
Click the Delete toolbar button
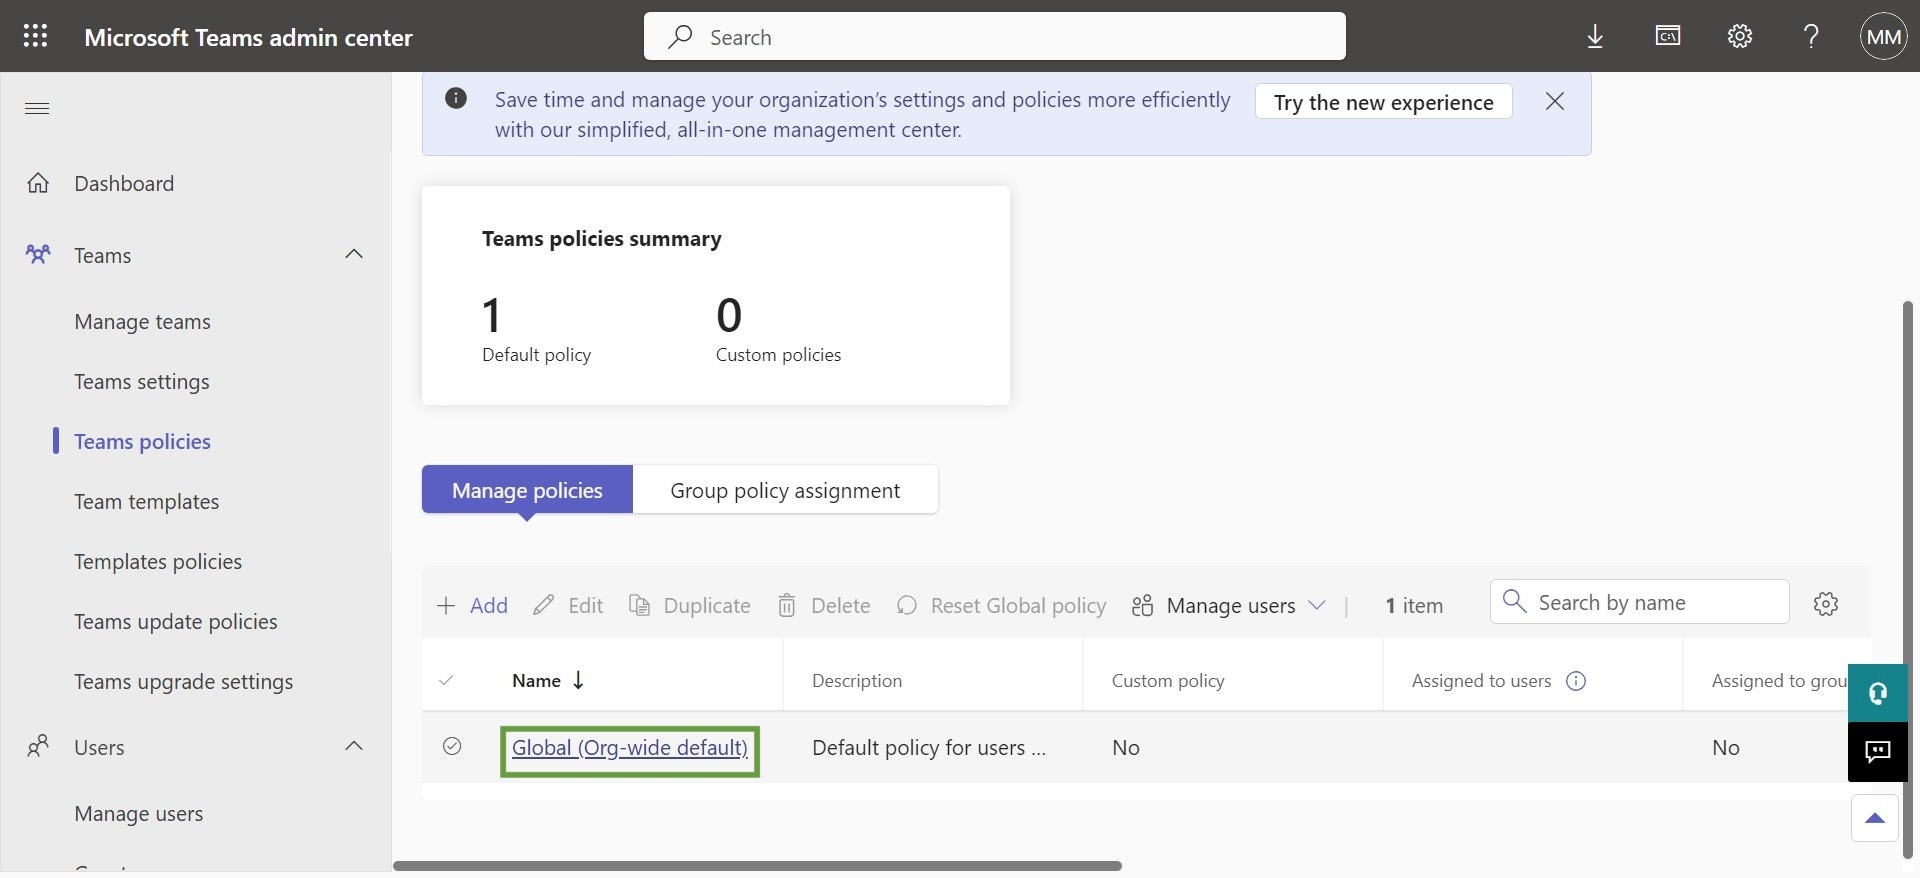(824, 605)
